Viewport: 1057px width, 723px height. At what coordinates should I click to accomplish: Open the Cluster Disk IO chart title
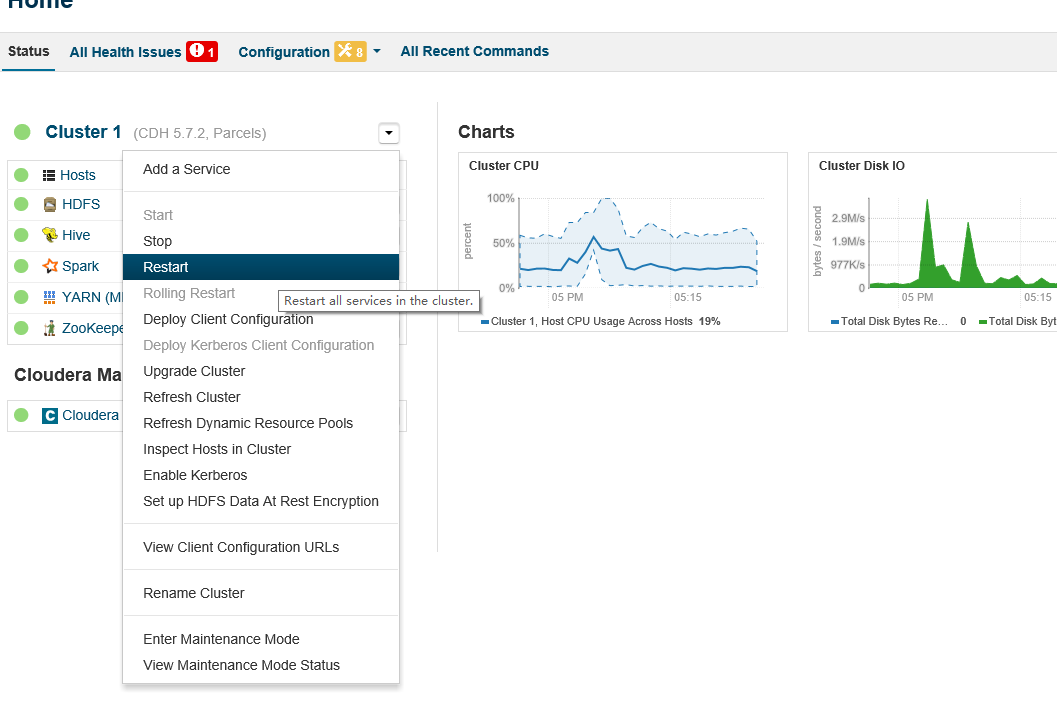click(862, 166)
